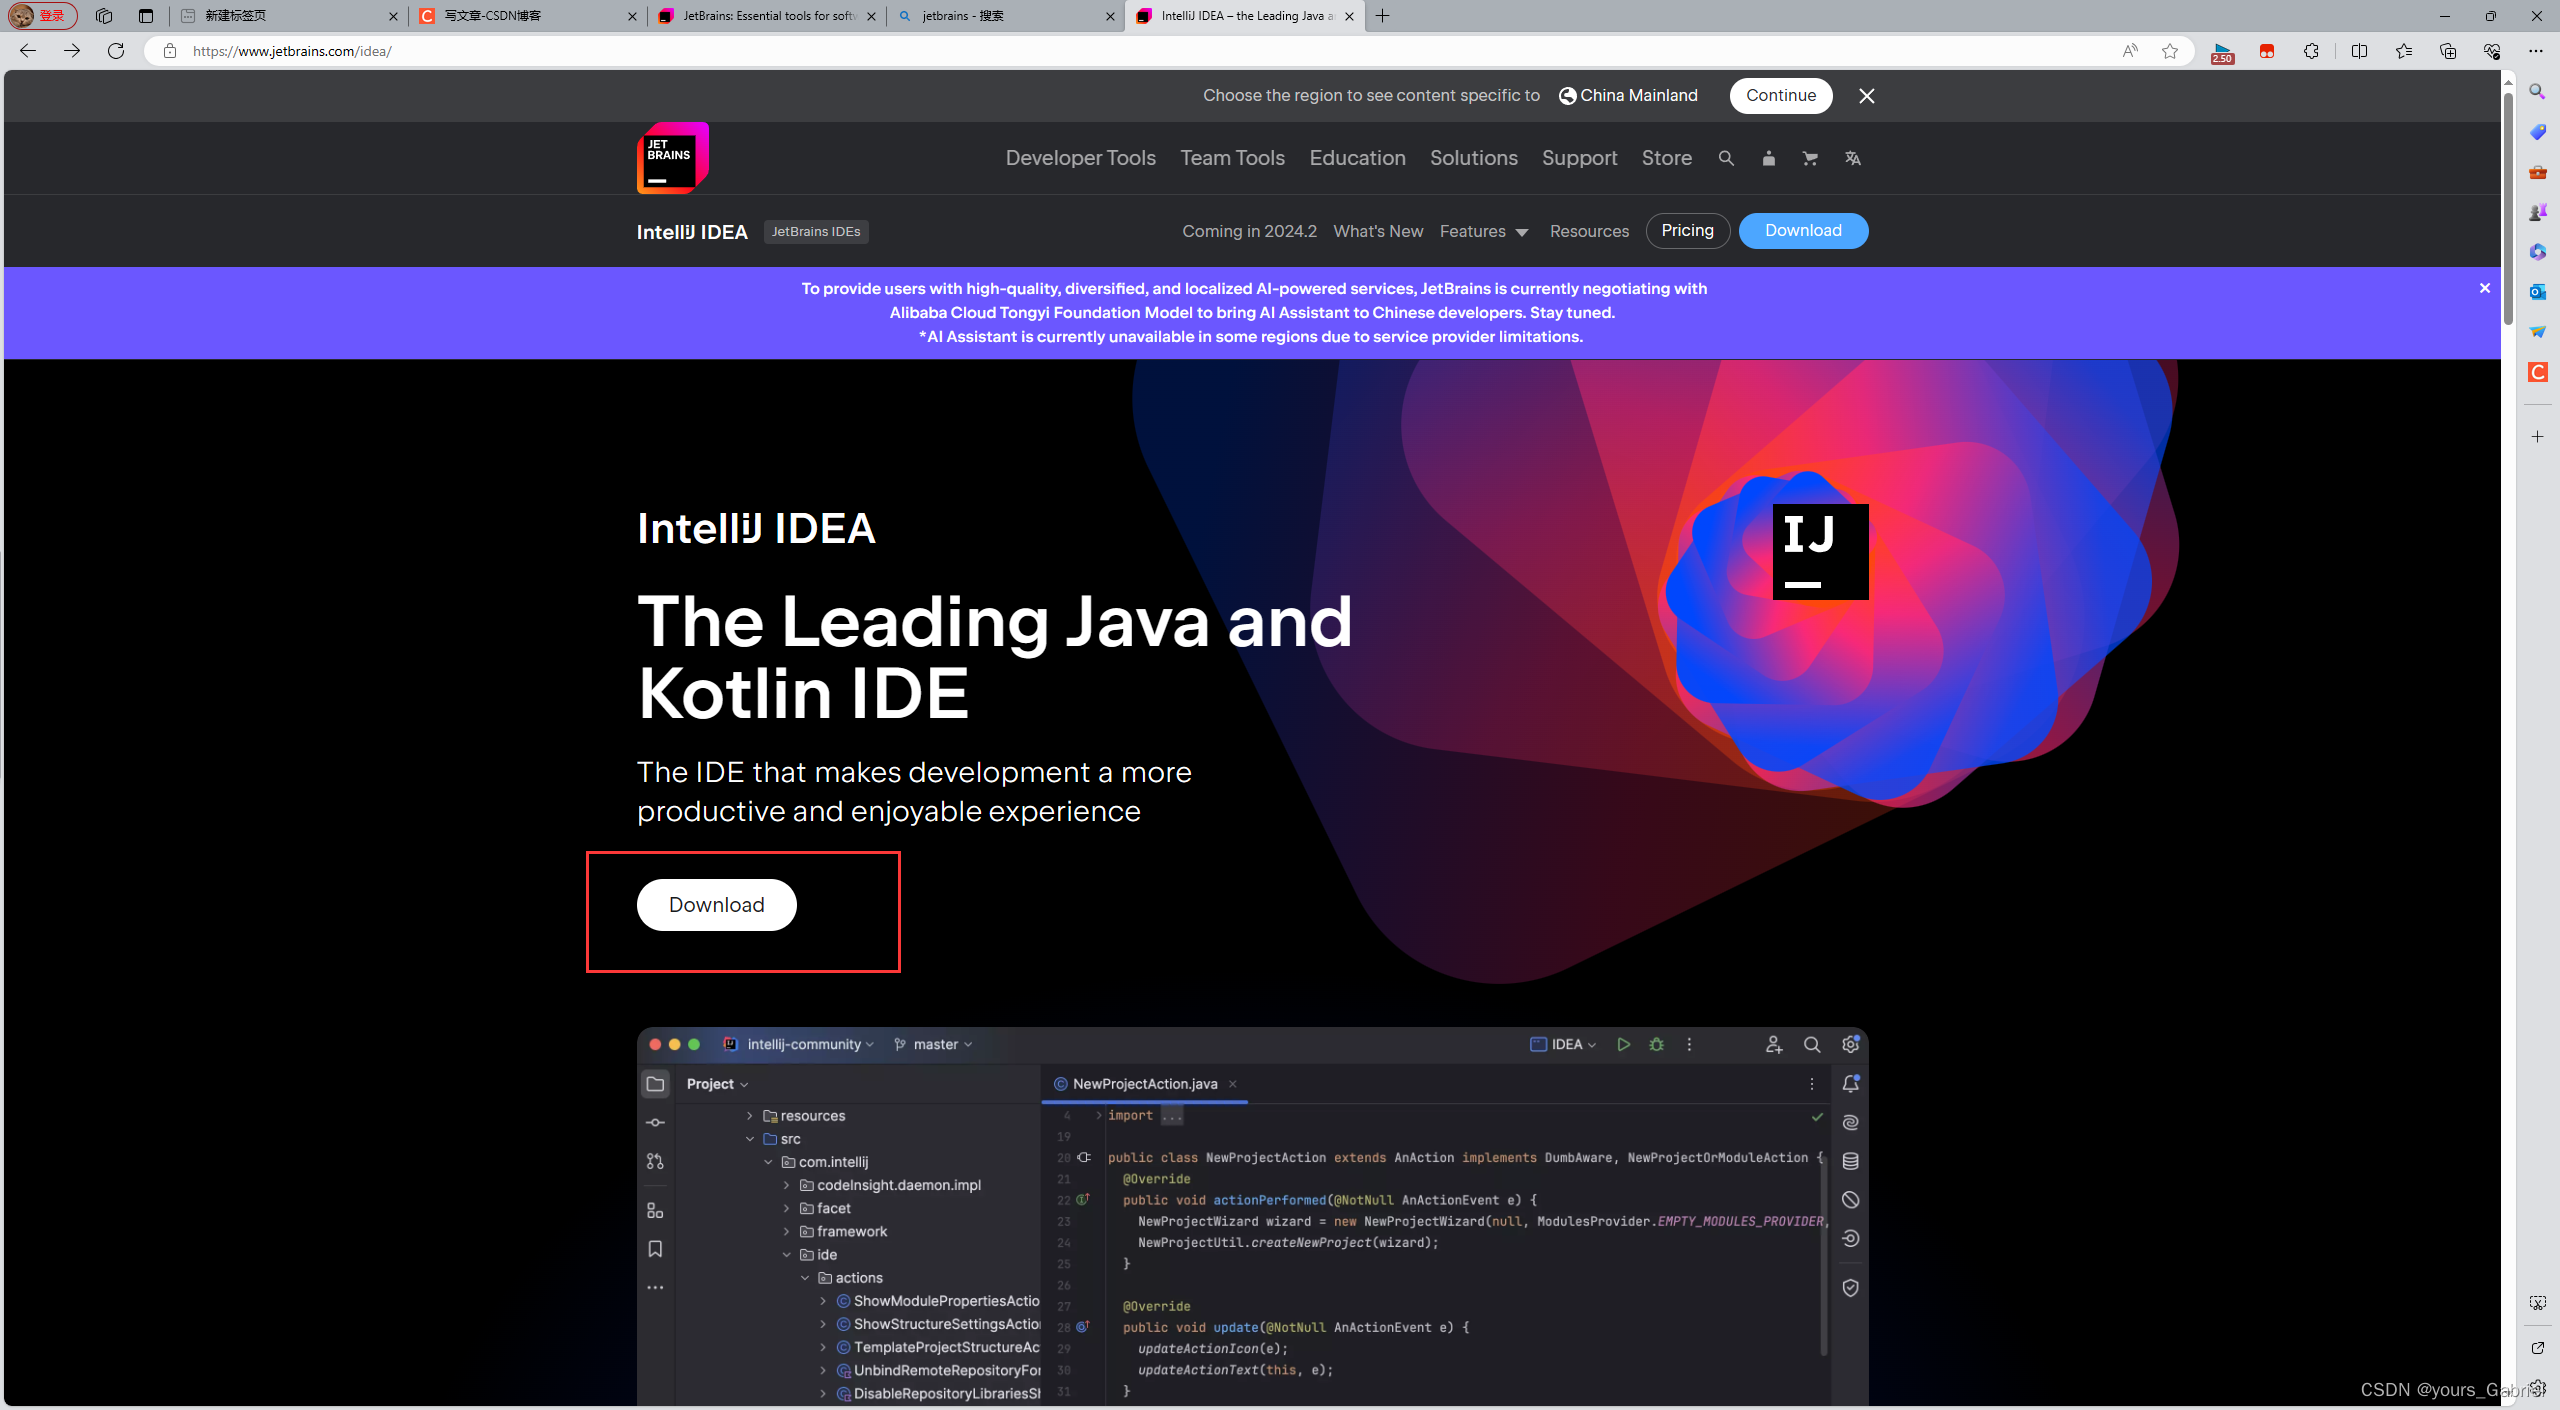
Task: Click the browser back arrow
Action: (28, 51)
